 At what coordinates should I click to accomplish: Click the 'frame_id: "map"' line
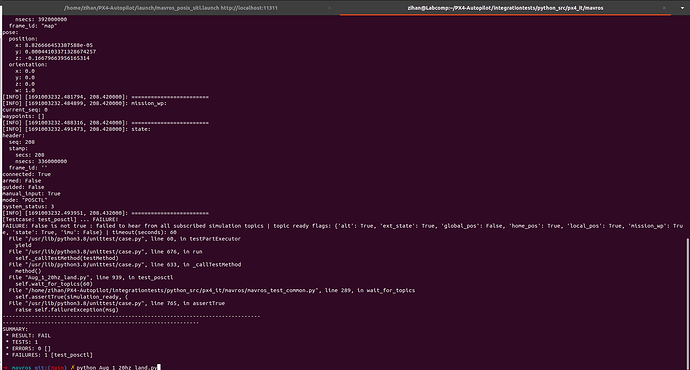(33, 26)
